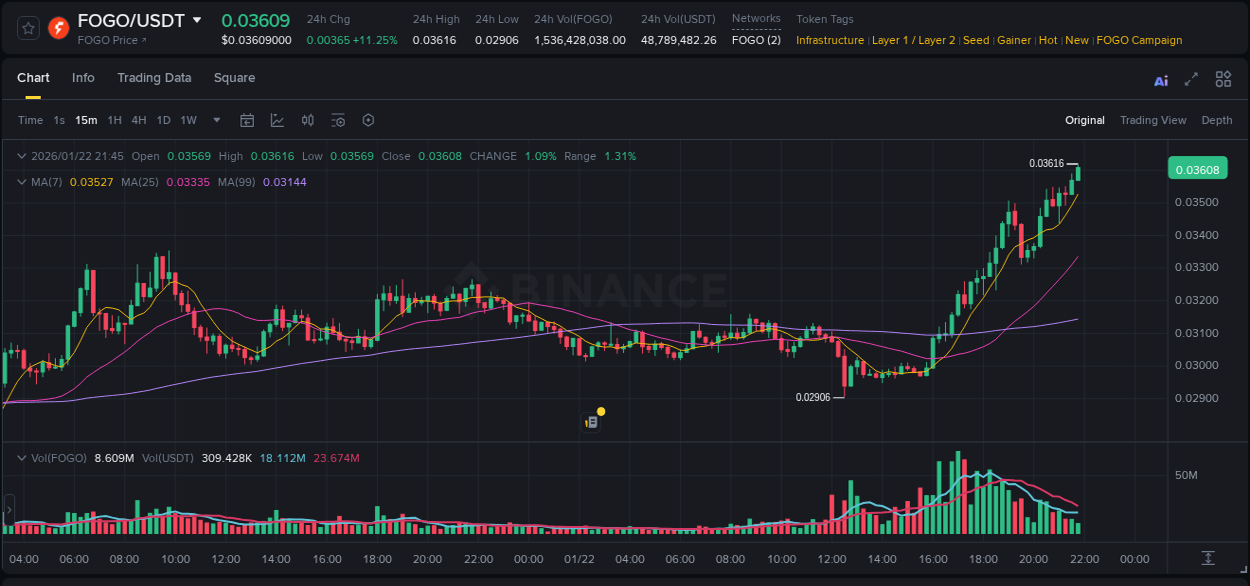Open the FOGO Campaign link
Viewport: 1250px width, 586px height.
(1139, 40)
